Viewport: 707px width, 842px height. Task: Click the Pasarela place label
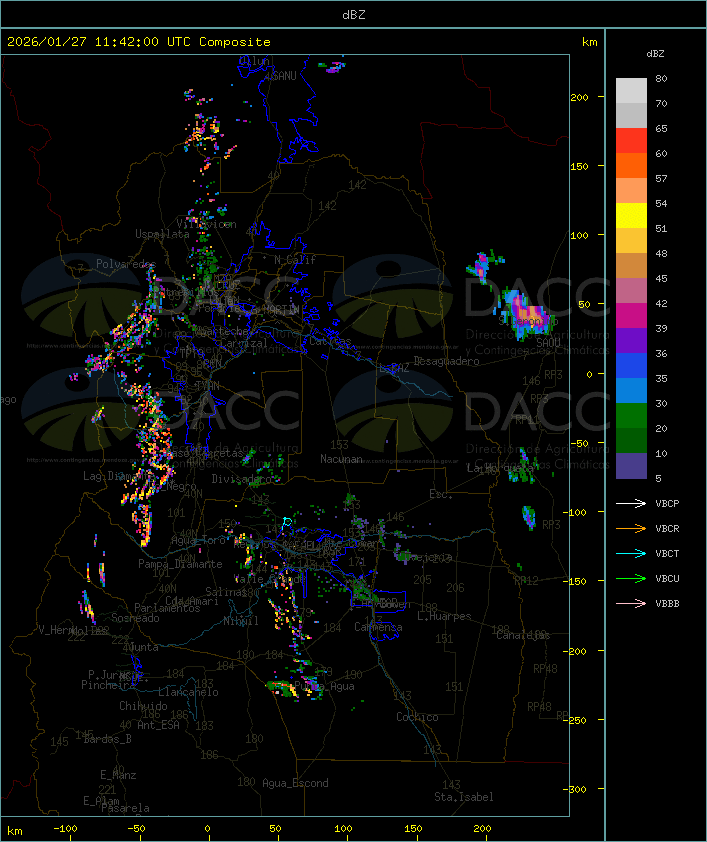point(125,808)
